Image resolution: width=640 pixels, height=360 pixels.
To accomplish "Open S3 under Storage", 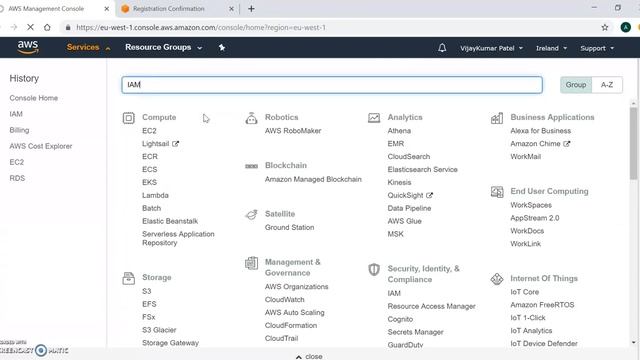I will point(147,291).
